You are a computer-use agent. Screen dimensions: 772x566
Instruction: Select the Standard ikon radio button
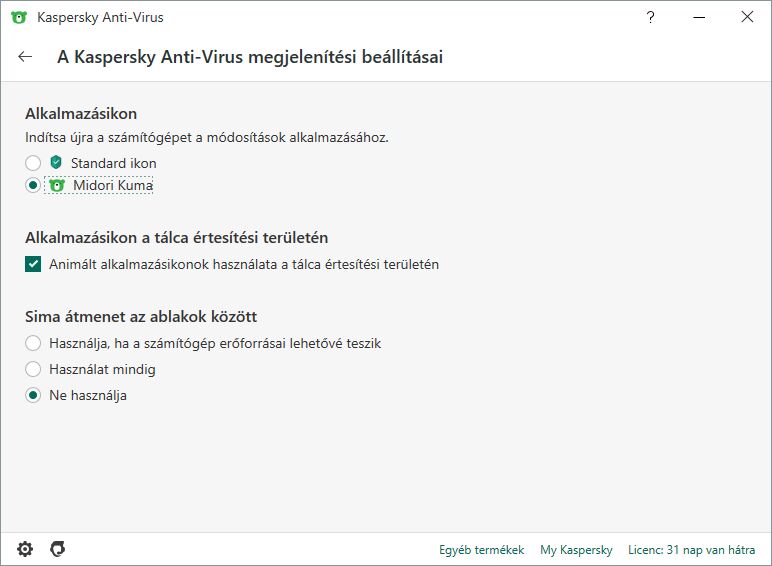point(33,163)
